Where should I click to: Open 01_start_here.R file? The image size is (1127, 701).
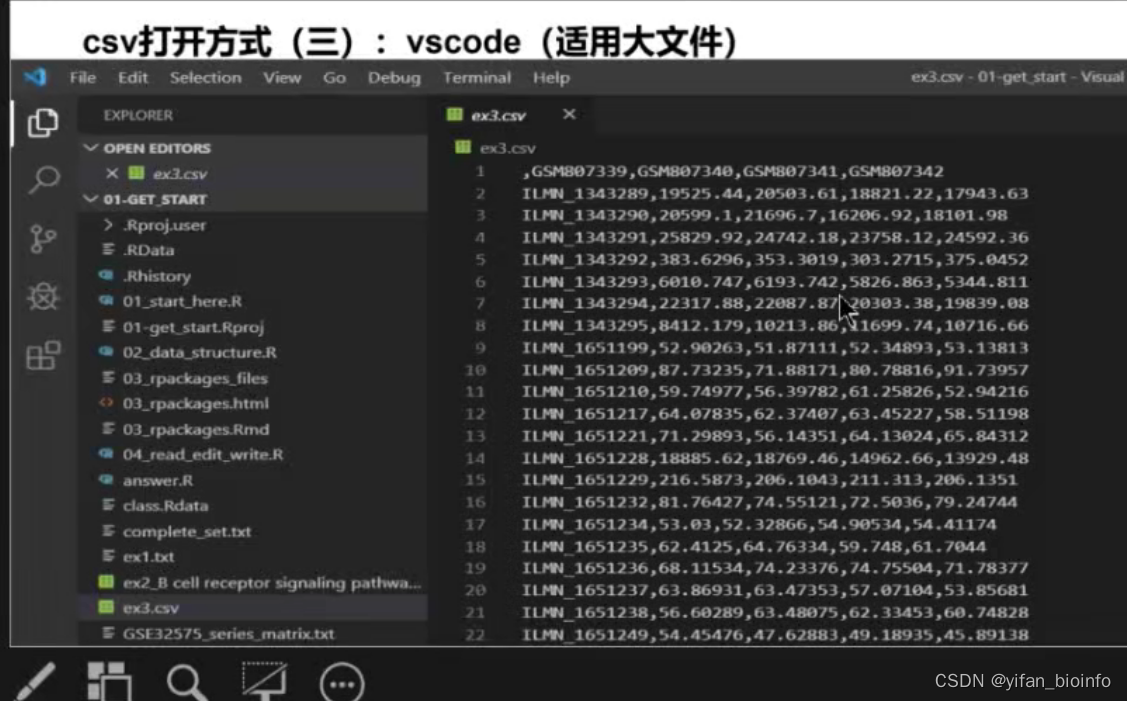(x=182, y=301)
